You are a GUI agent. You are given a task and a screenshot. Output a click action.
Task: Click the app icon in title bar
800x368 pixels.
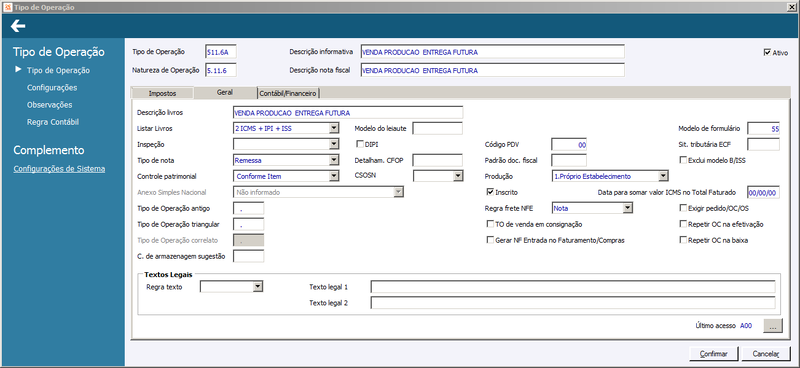coord(7,7)
